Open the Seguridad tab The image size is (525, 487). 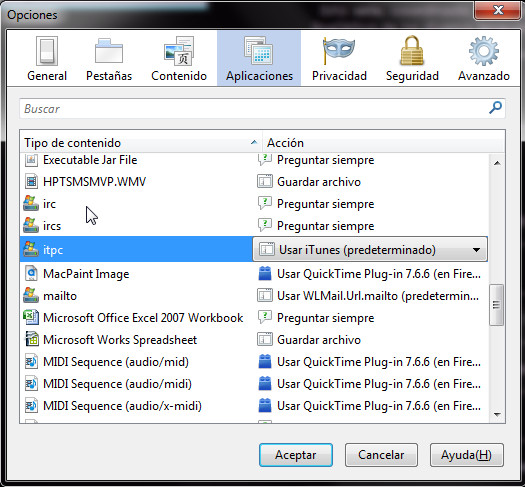tap(412, 59)
